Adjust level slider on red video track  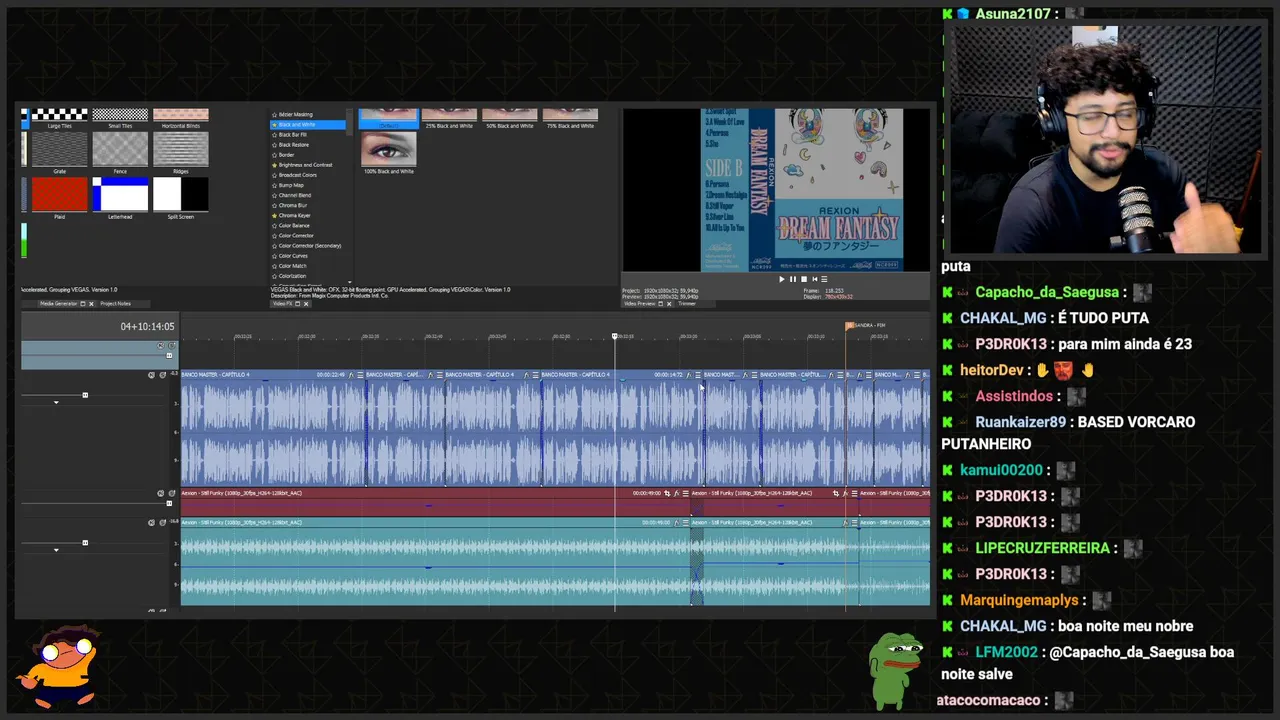pos(169,503)
